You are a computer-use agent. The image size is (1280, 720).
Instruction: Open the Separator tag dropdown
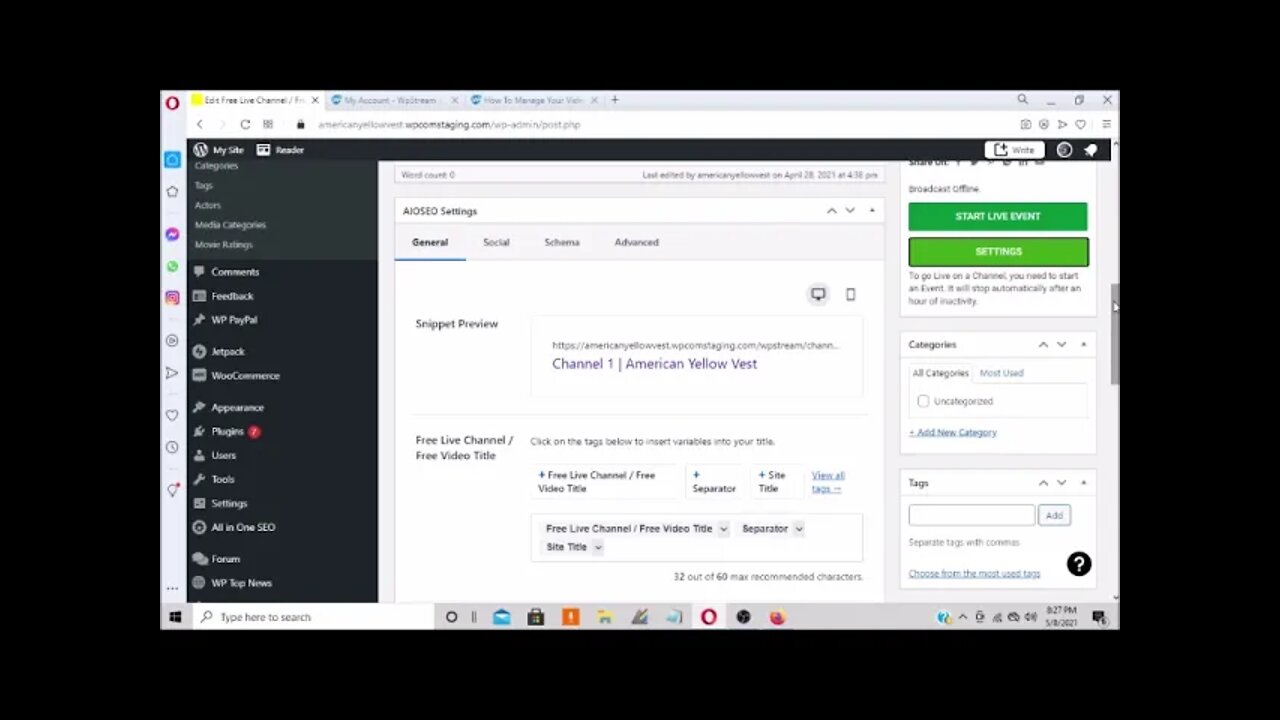(799, 529)
